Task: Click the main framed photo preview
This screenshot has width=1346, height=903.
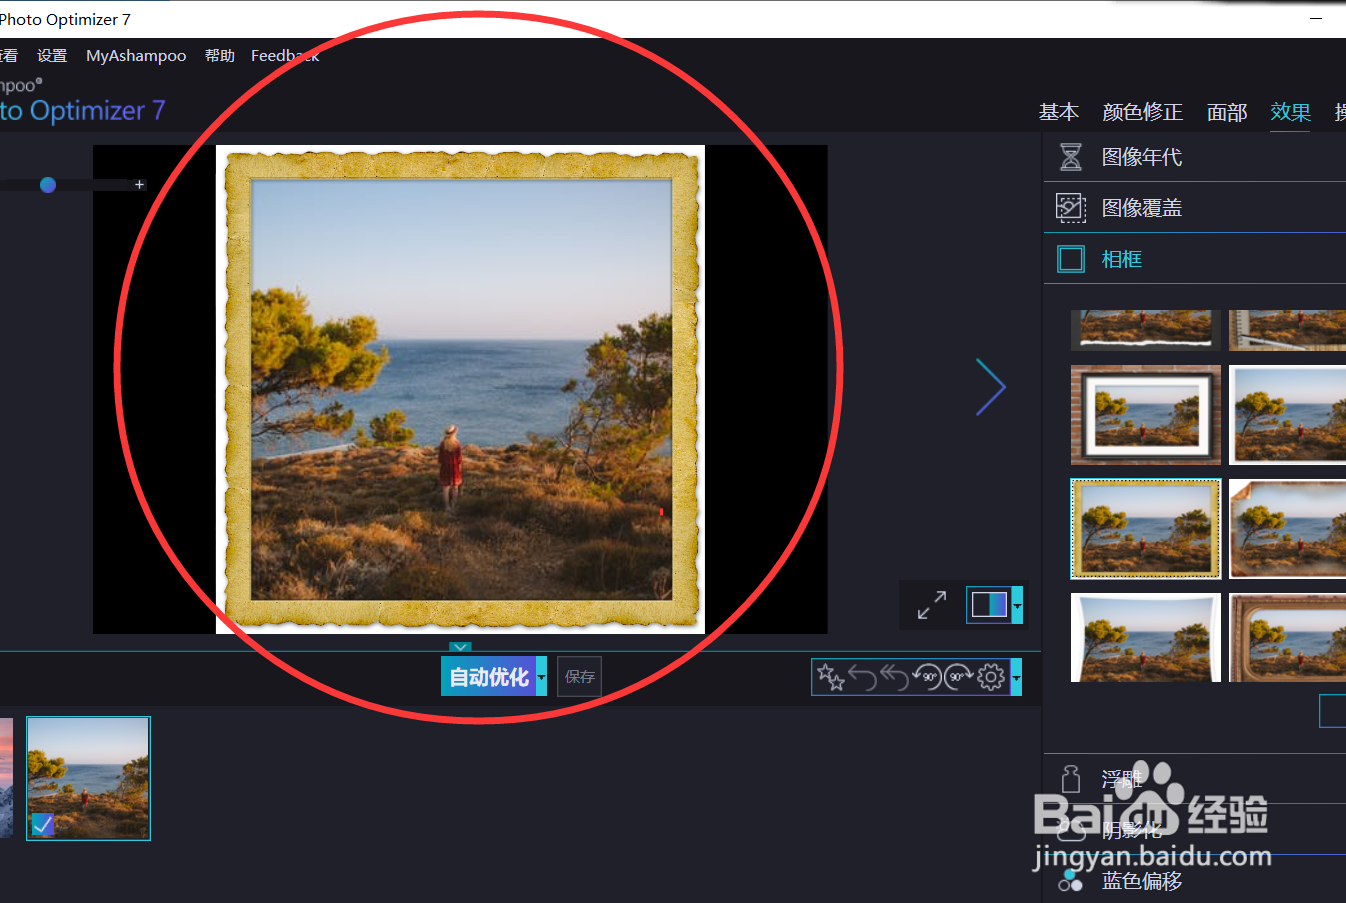Action: tap(460, 389)
